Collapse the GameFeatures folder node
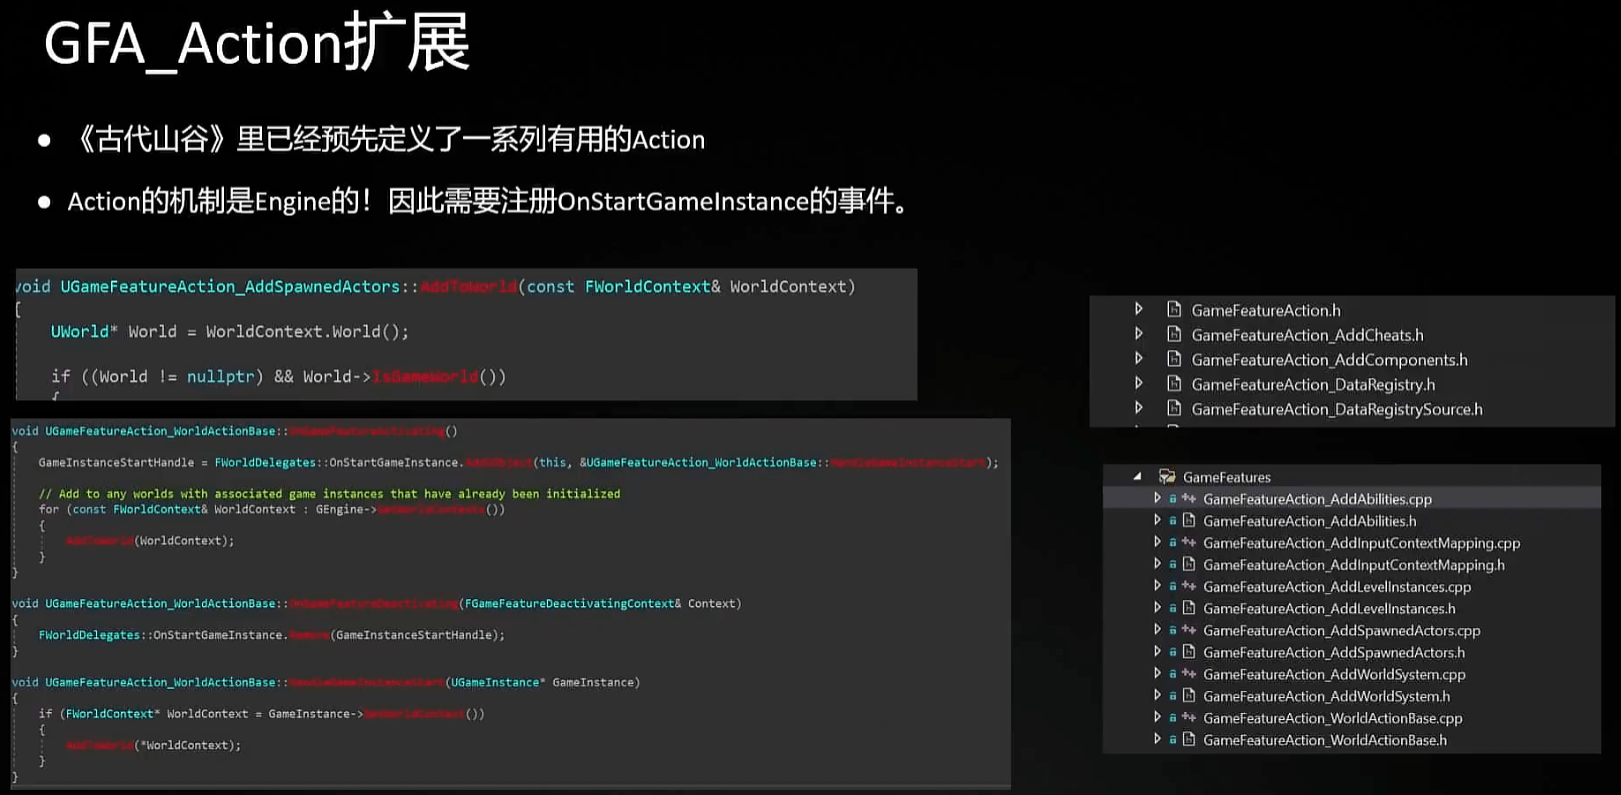The image size is (1621, 795). coord(1137,477)
